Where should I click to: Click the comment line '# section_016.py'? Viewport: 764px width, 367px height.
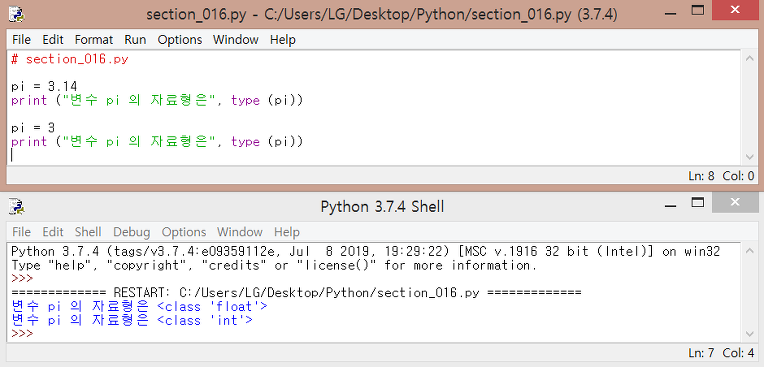pyautogui.click(x=70, y=59)
